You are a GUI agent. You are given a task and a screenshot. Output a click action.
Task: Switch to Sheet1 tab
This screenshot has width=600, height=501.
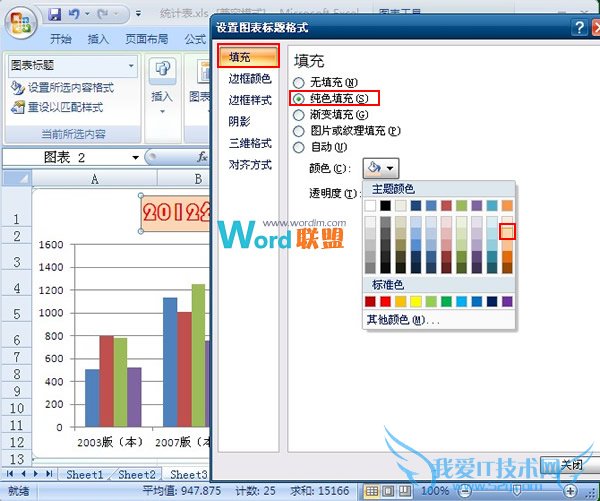(85, 475)
